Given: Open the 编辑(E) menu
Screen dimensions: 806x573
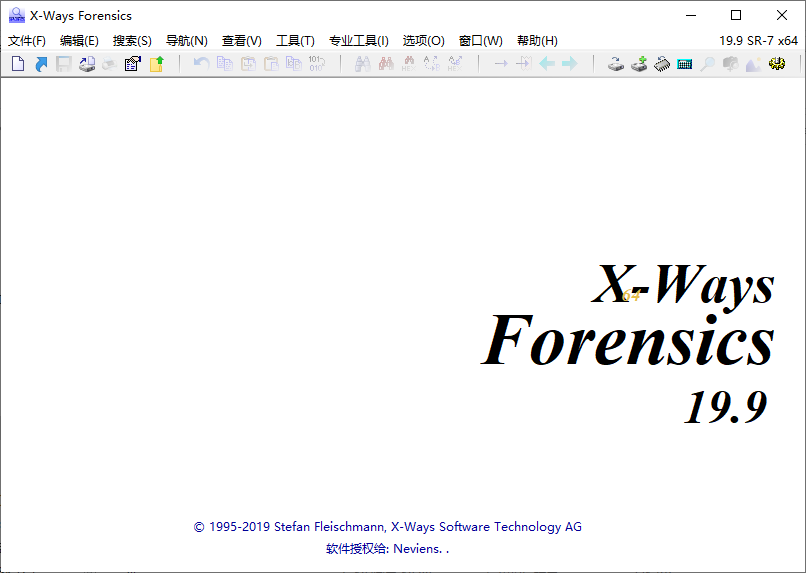Looking at the screenshot, I should (x=79, y=41).
